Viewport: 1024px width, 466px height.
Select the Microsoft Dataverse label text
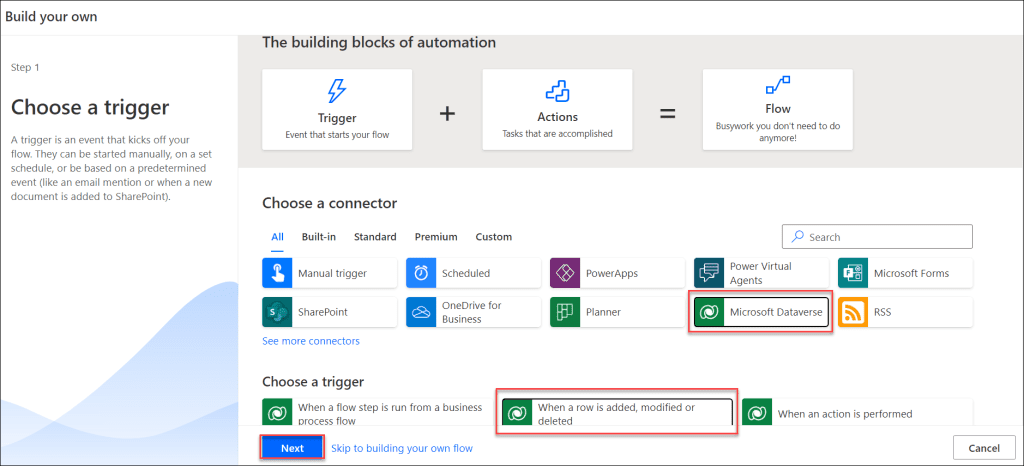point(776,313)
